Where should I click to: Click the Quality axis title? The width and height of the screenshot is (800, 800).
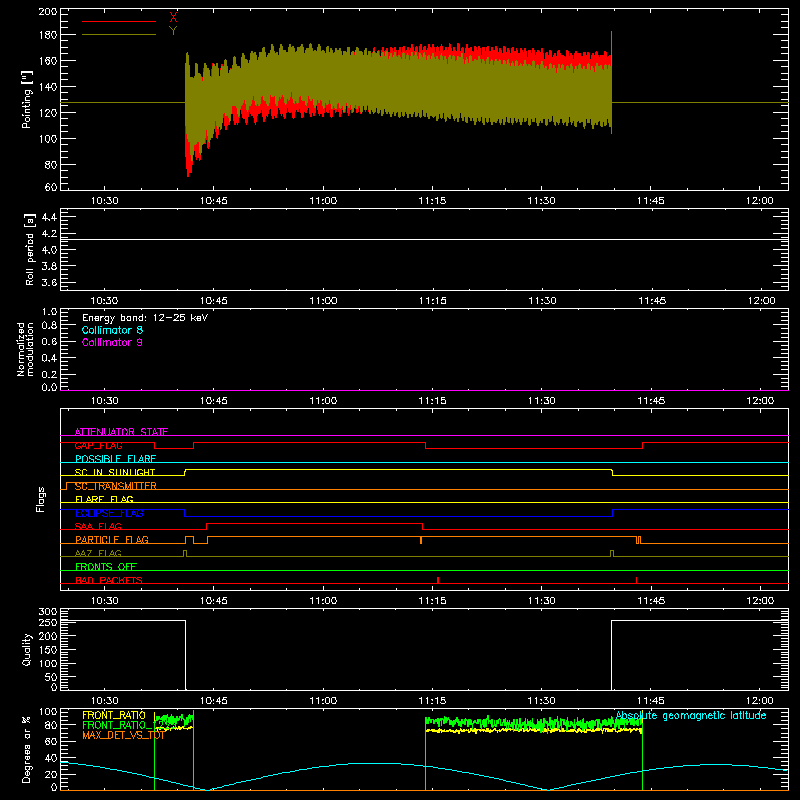pyautogui.click(x=27, y=649)
